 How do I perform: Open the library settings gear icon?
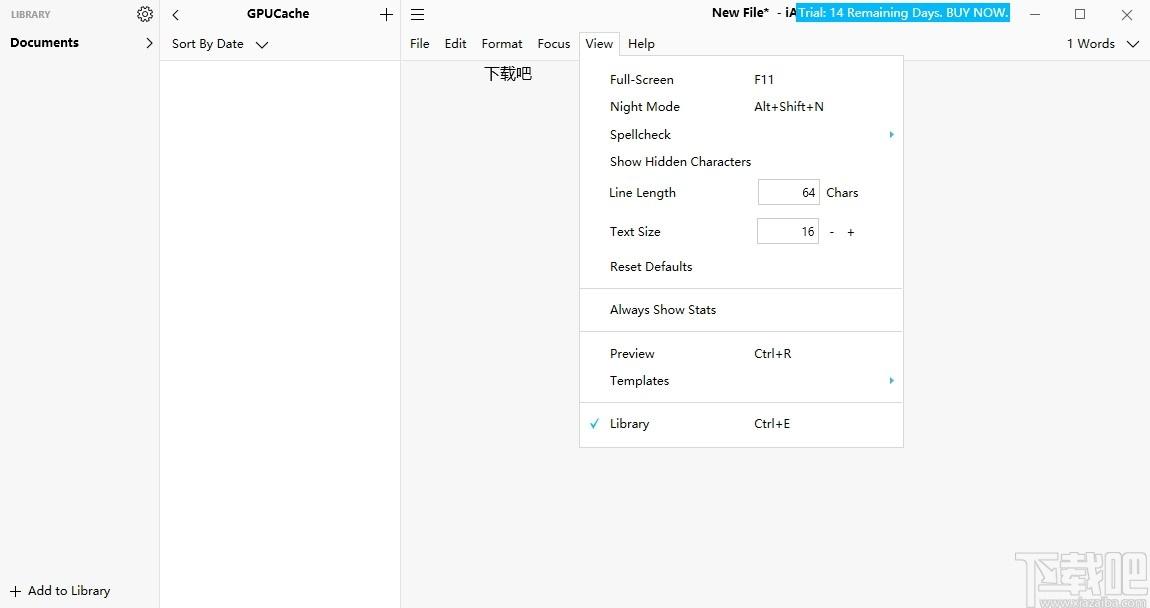[x=145, y=14]
